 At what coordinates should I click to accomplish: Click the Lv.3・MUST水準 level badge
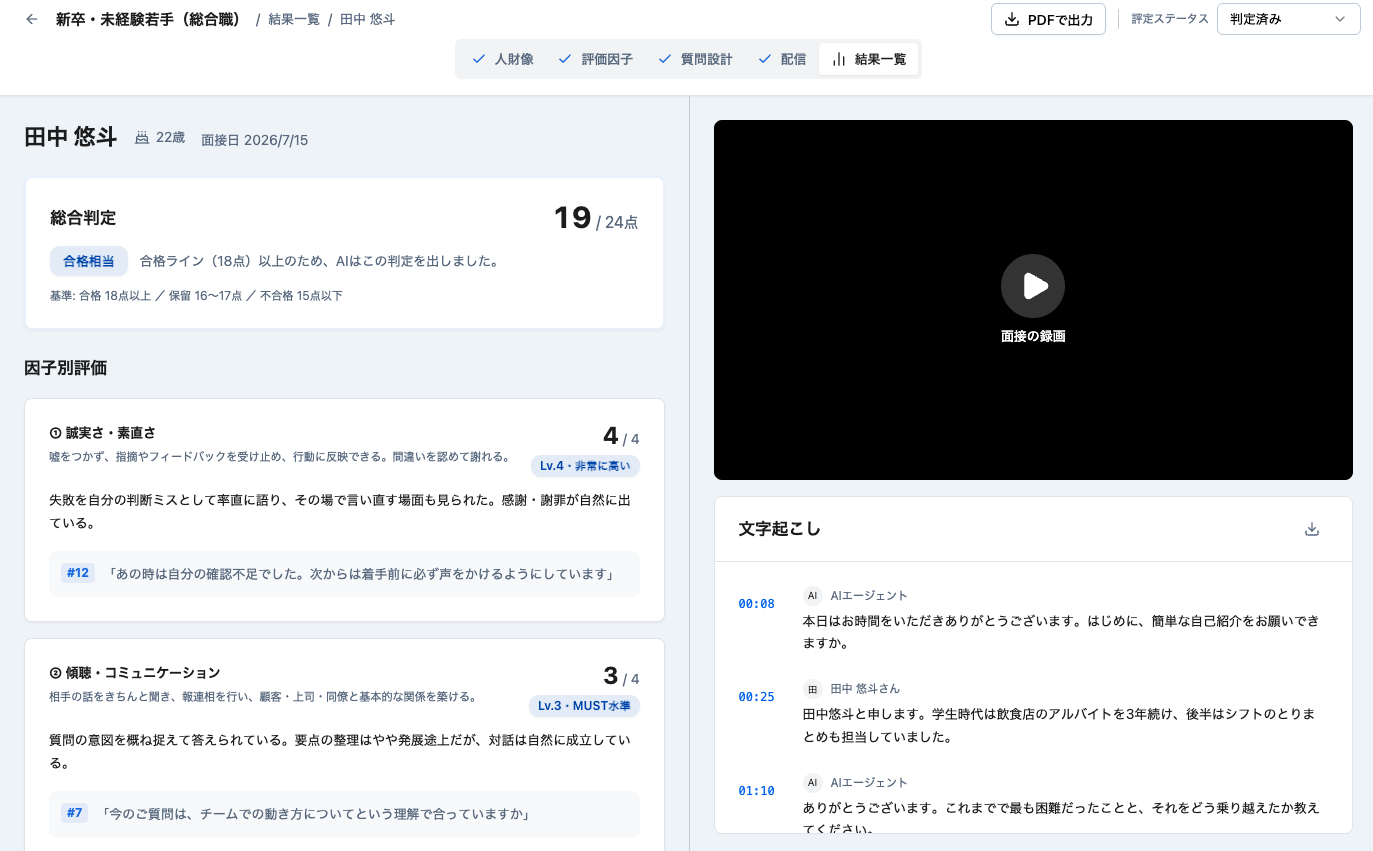584,706
